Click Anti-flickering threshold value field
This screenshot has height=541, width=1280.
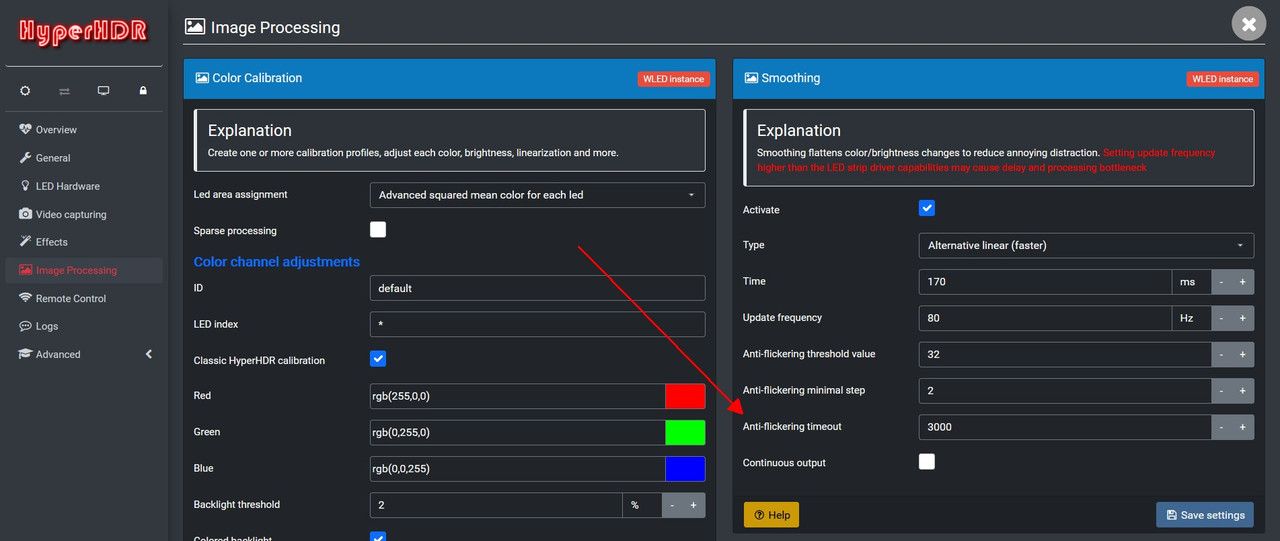(1065, 354)
